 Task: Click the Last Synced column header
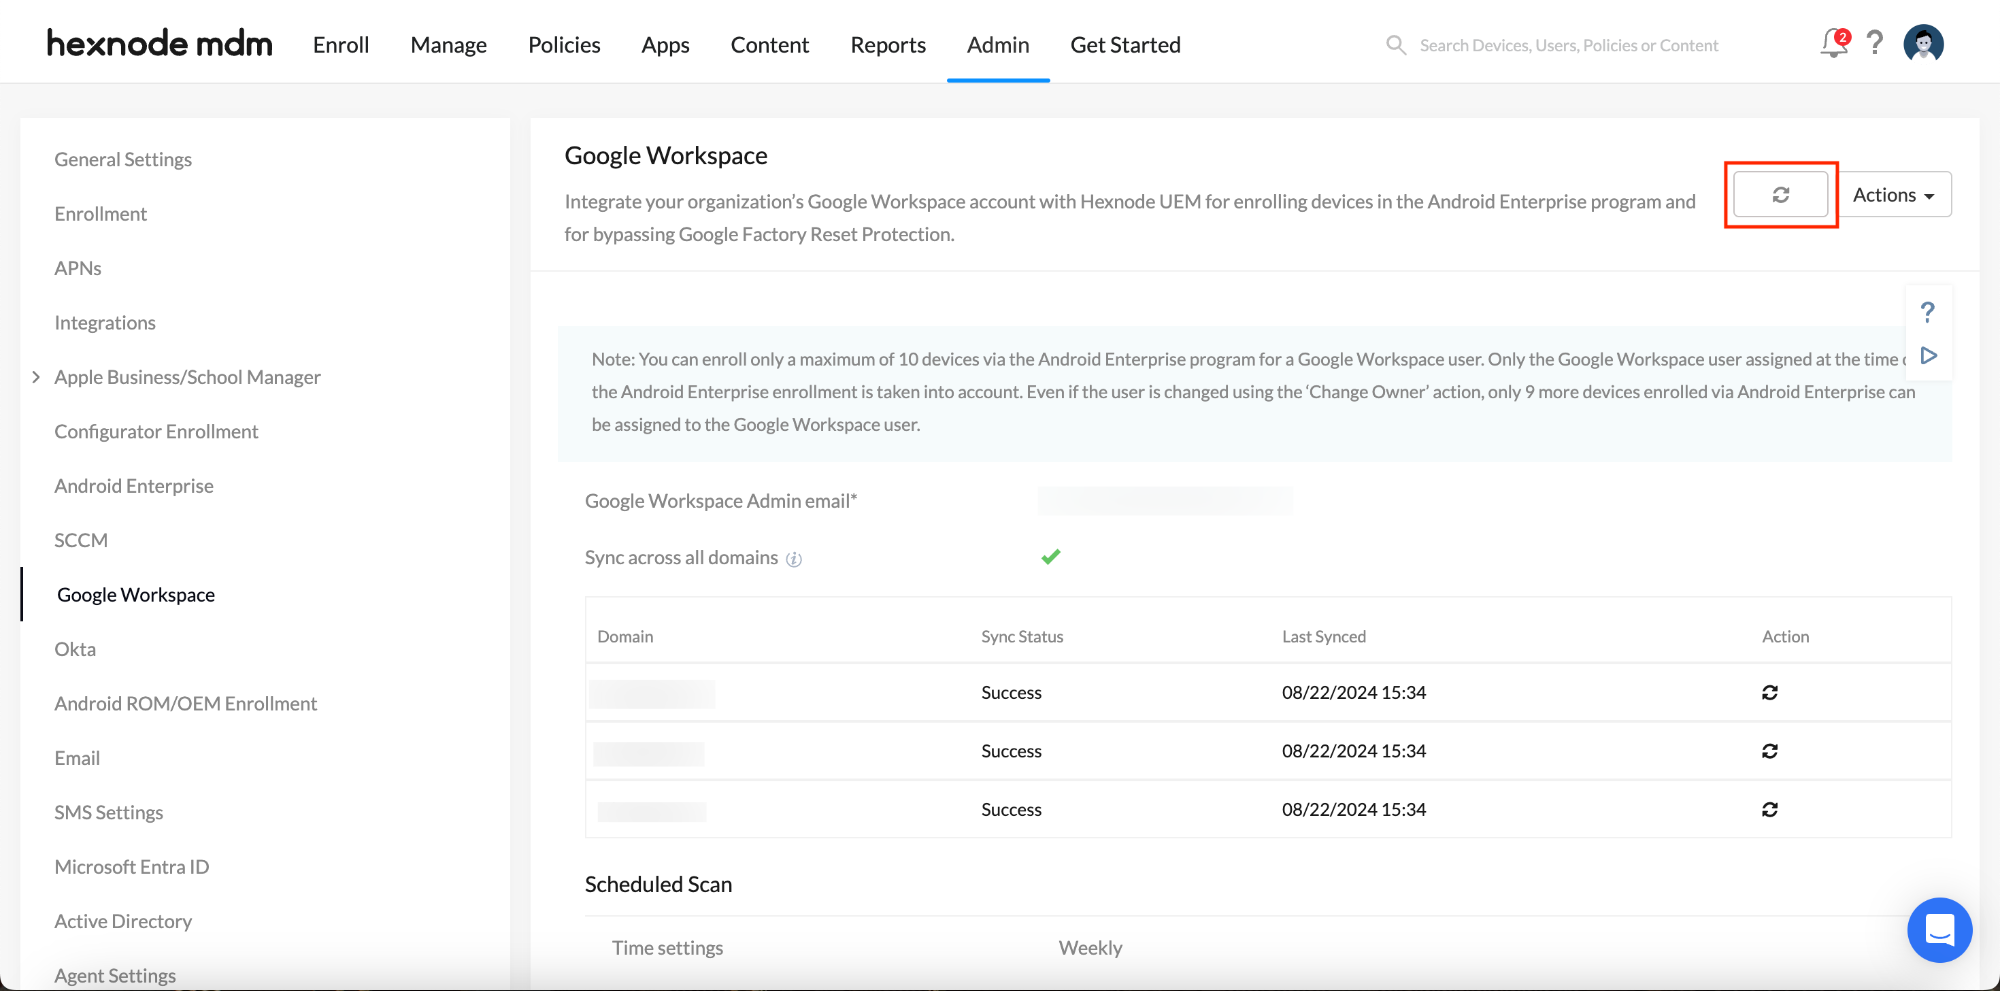1324,637
